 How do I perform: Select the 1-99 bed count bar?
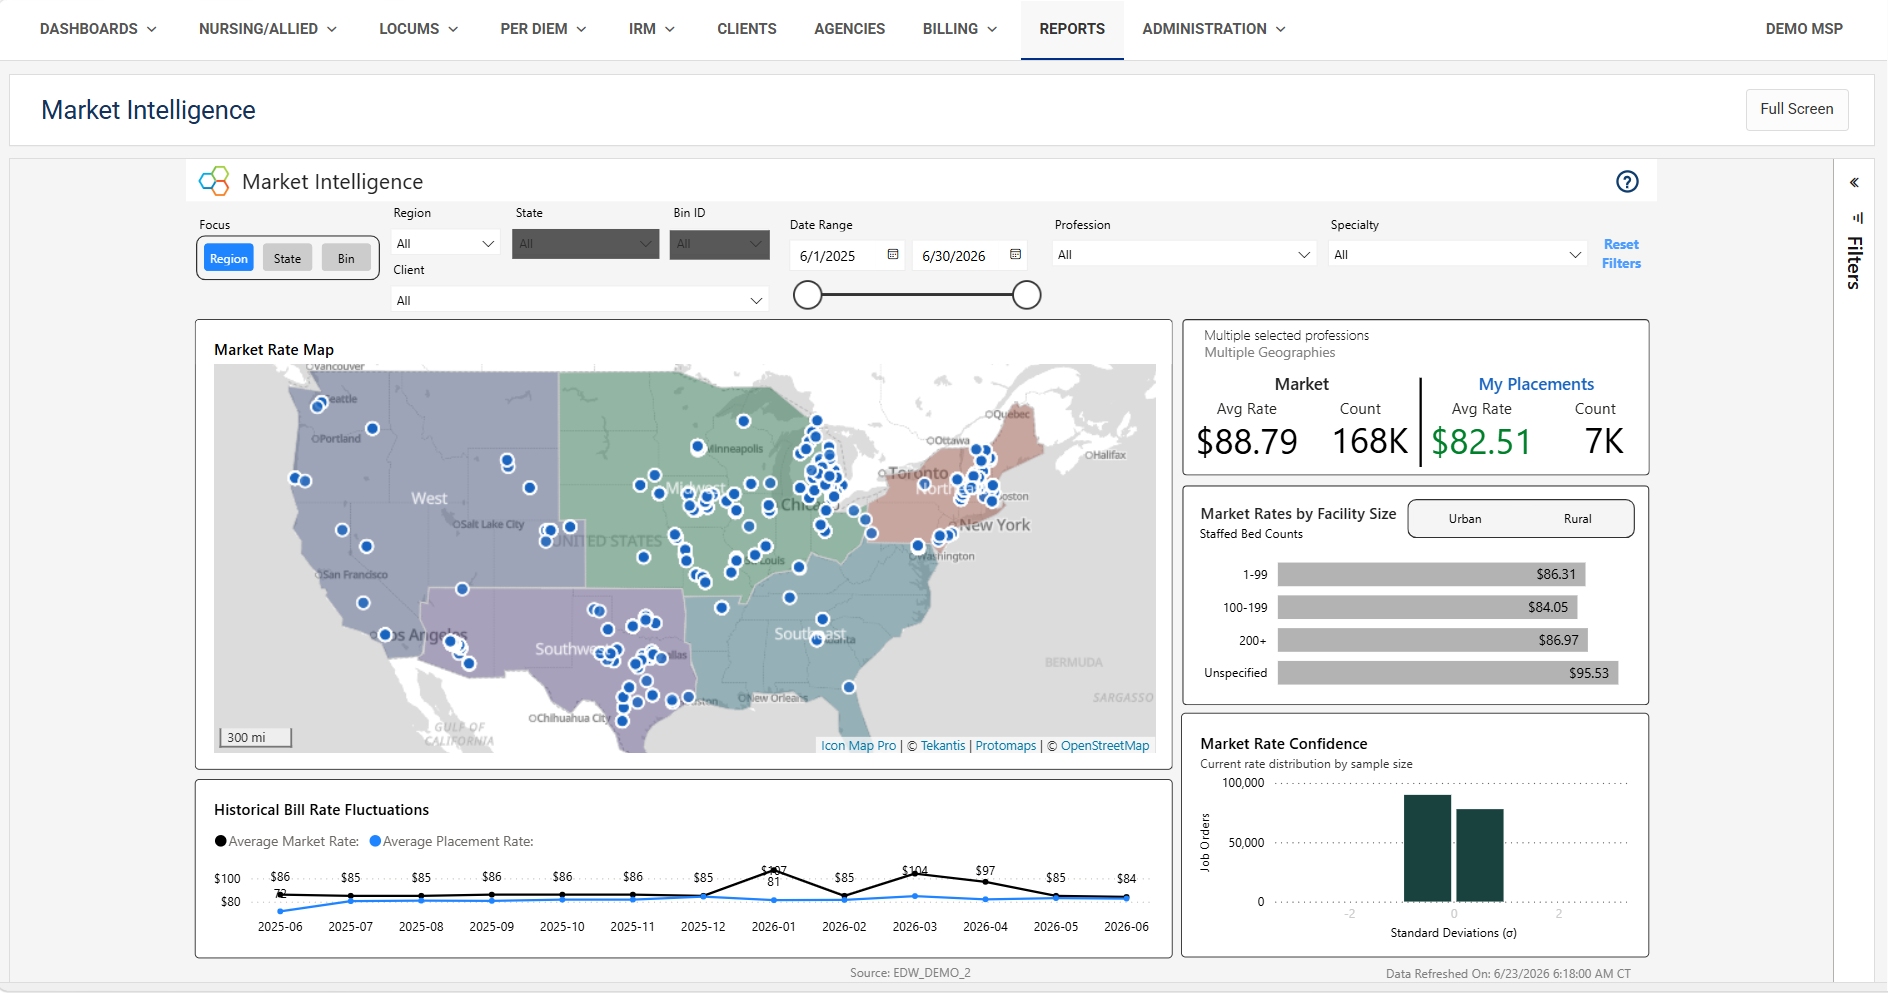pos(1432,574)
